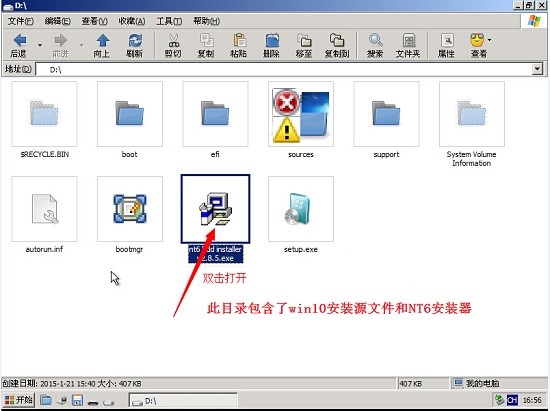
Task: Open the 文件(F) menu
Action: click(x=21, y=21)
